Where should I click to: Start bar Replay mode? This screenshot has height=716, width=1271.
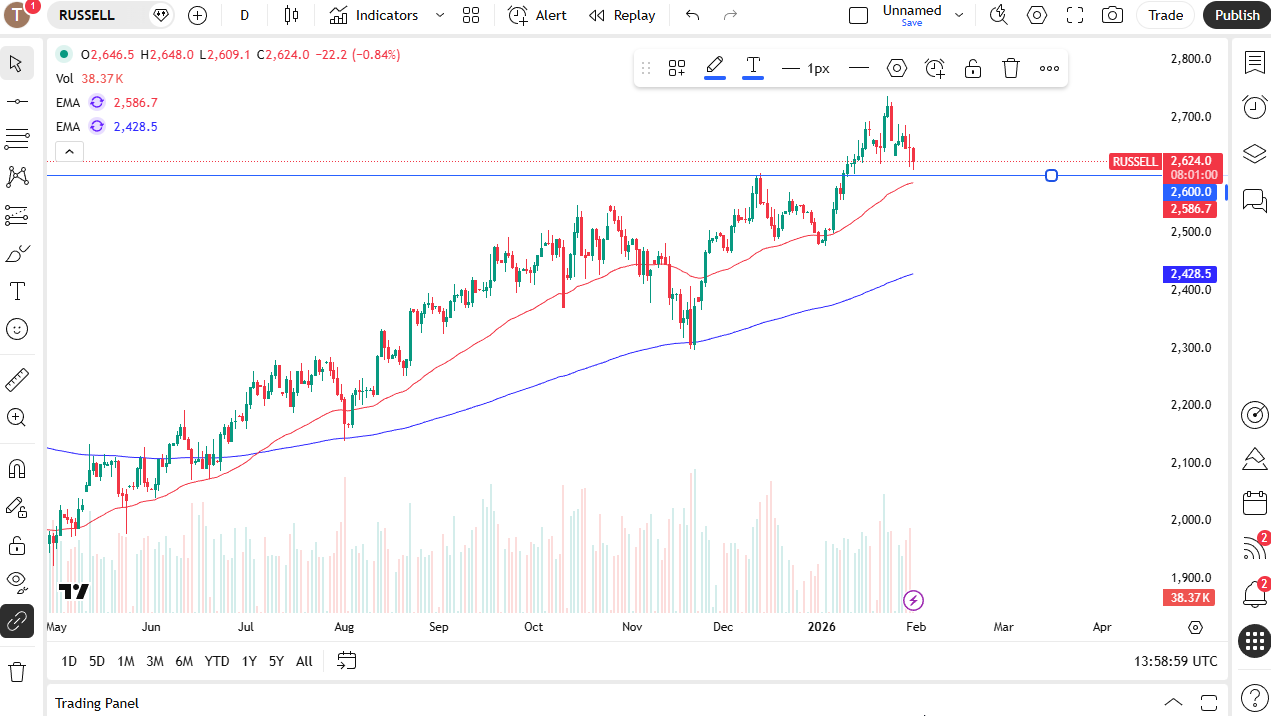coord(622,15)
